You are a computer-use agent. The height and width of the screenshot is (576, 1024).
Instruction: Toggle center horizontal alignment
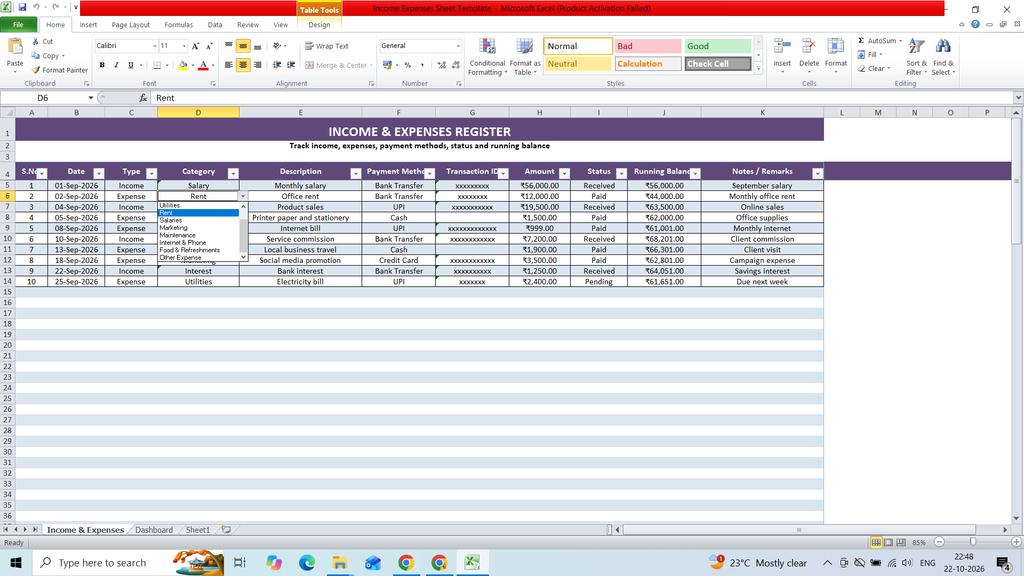pyautogui.click(x=243, y=65)
